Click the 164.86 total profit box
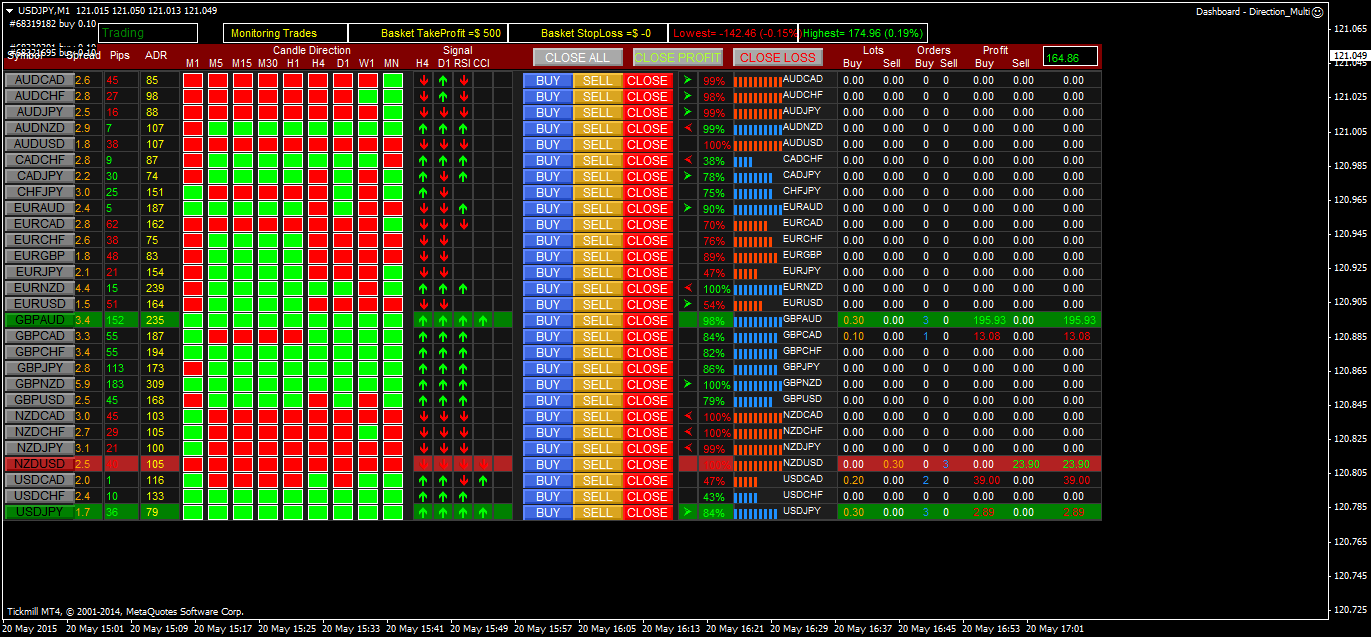This screenshot has height=637, width=1371. pyautogui.click(x=1070, y=57)
